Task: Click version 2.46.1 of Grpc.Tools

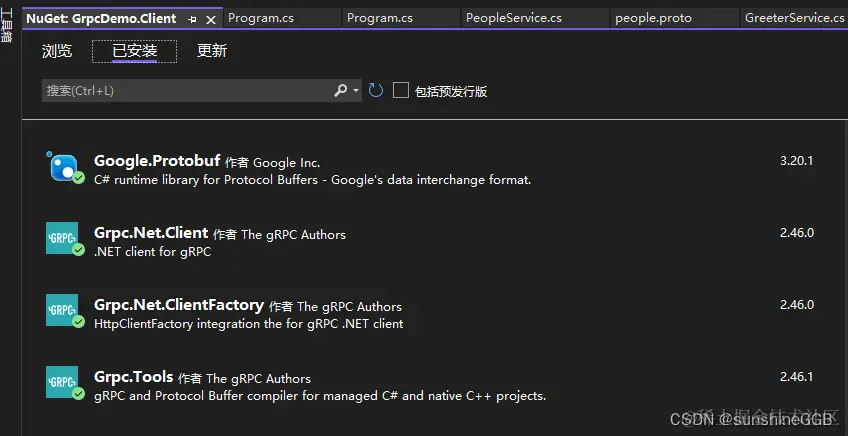Action: 797,376
